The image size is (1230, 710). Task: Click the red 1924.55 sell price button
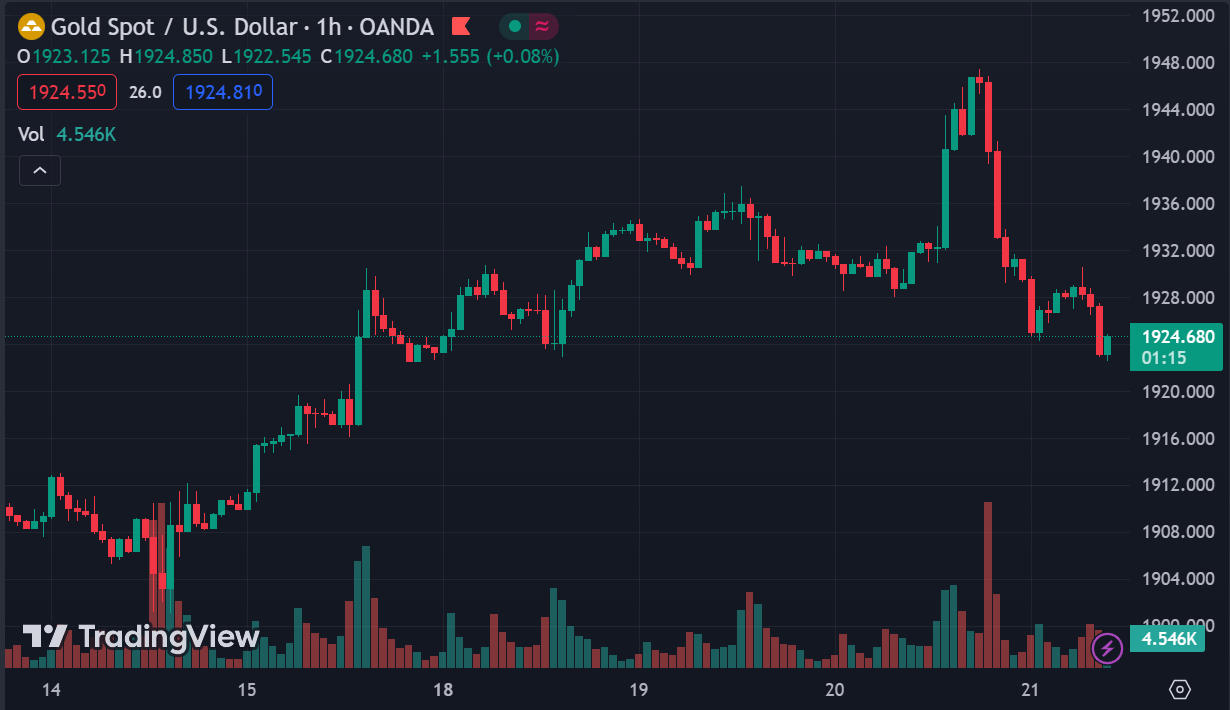click(67, 92)
